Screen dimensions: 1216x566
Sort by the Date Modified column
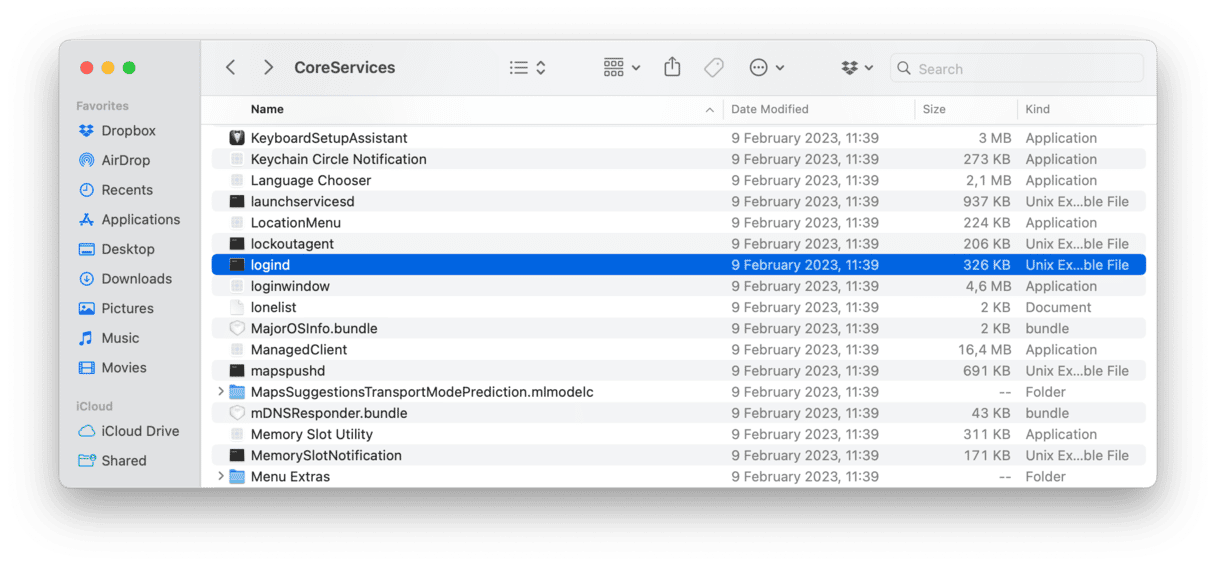770,109
